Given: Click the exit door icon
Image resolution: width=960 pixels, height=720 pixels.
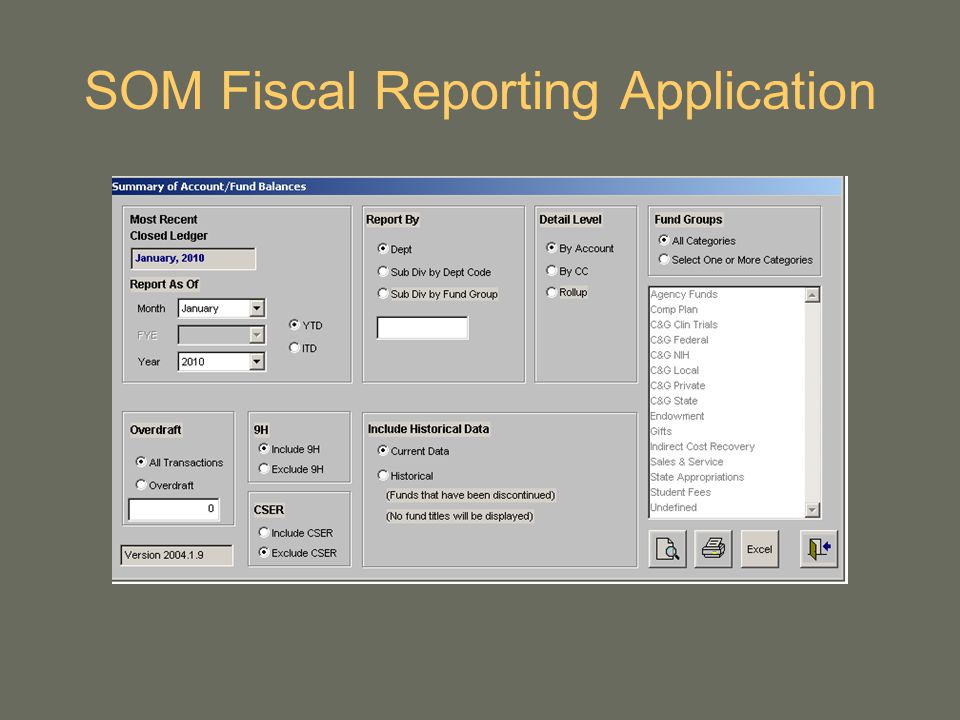Looking at the screenshot, I should pyautogui.click(x=819, y=549).
